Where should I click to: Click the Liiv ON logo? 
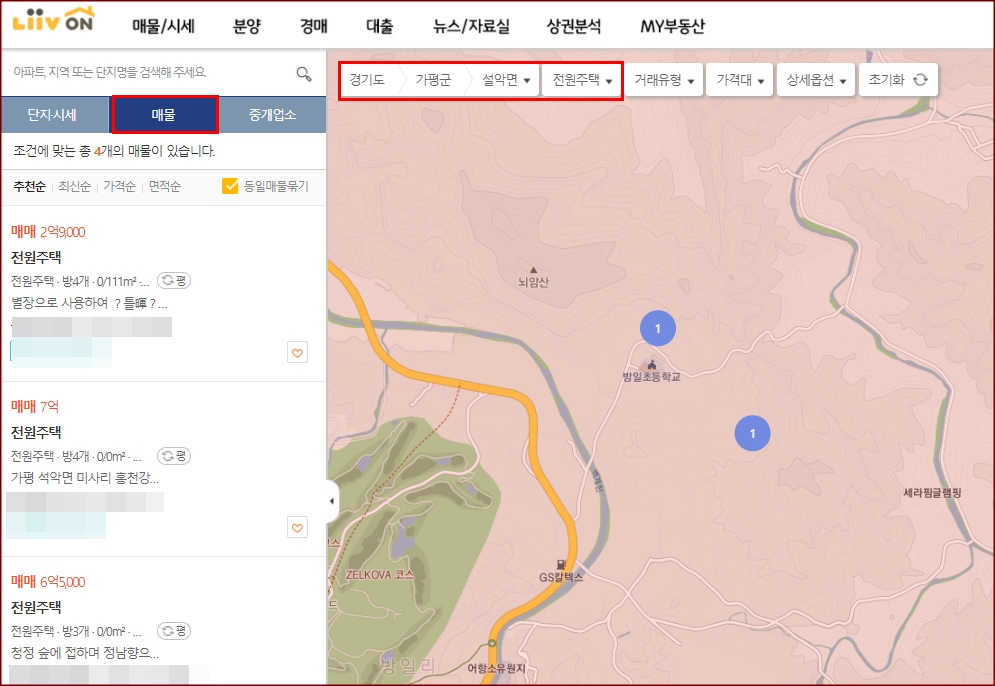point(53,20)
